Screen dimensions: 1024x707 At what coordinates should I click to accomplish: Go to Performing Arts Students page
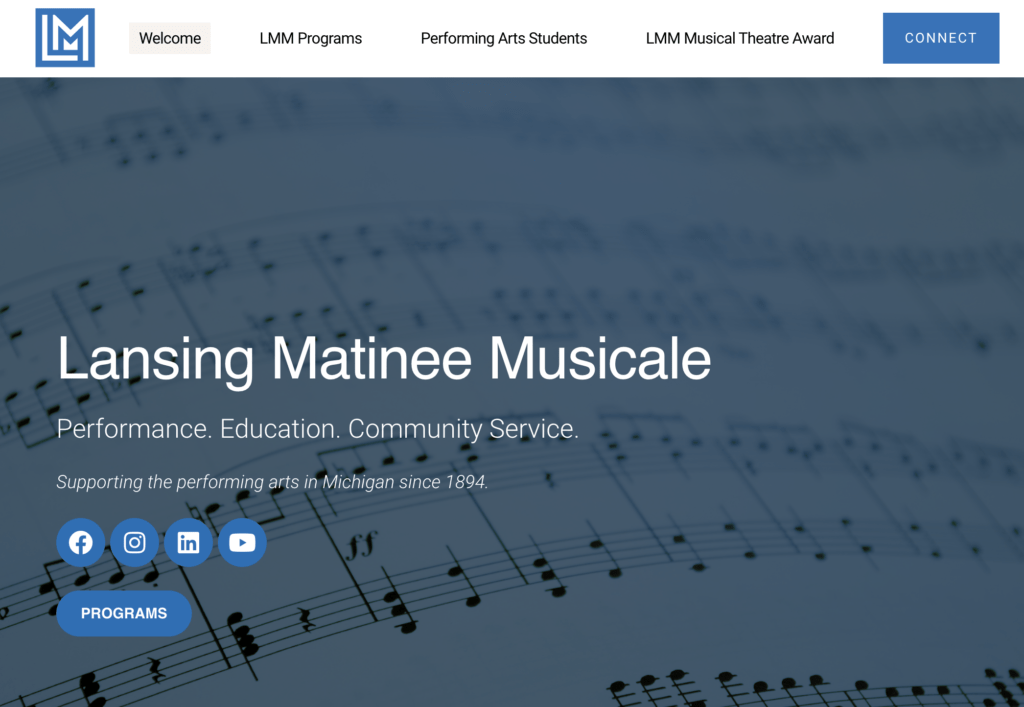(x=504, y=38)
